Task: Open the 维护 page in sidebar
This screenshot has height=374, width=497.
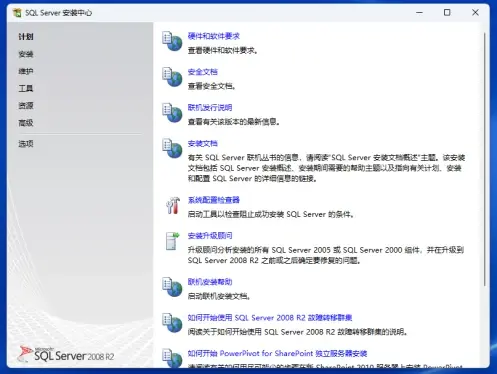Action: pyautogui.click(x=26, y=71)
